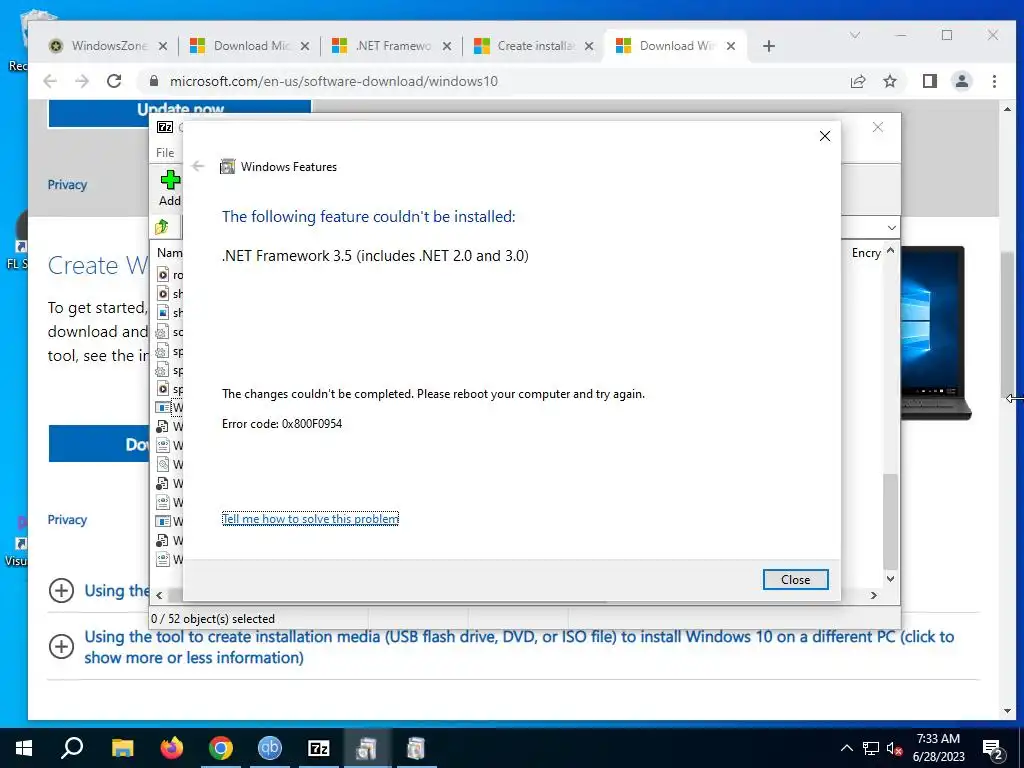Open 7-Zip from the taskbar
1024x768 pixels.
(318, 748)
